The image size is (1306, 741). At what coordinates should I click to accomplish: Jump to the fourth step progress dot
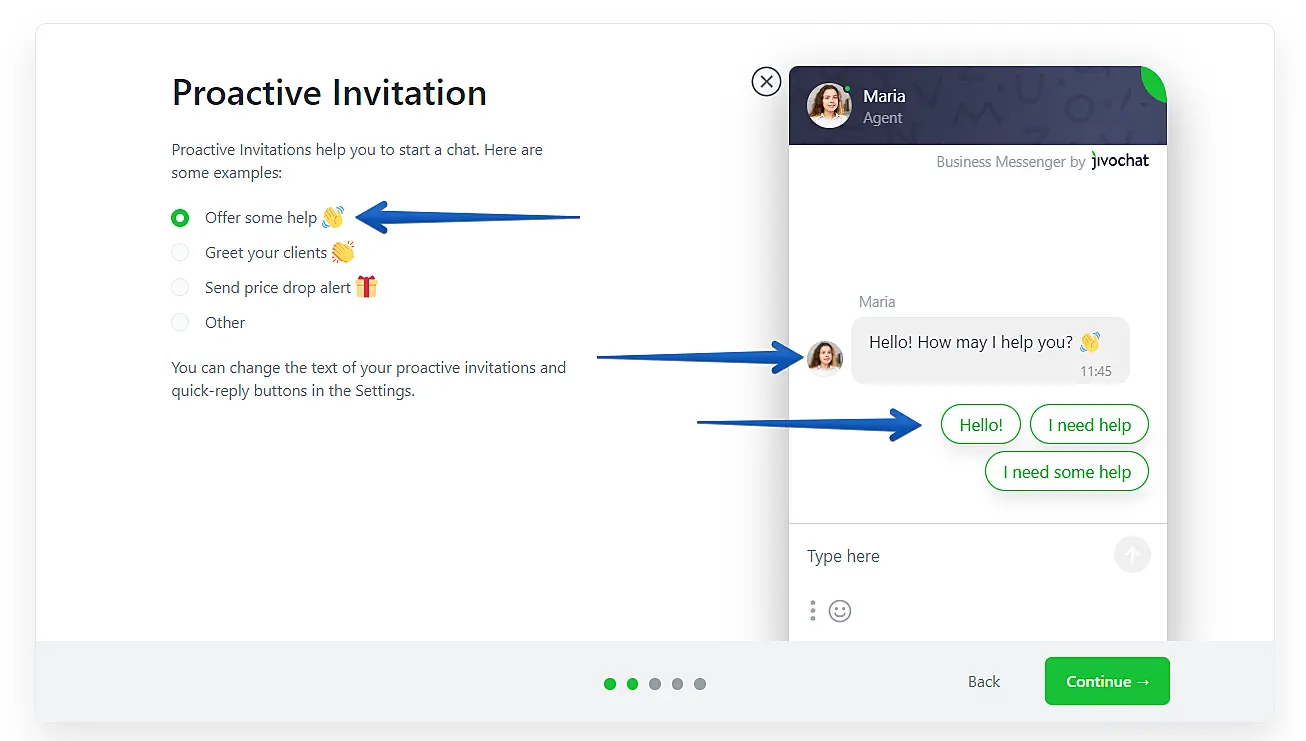pyautogui.click(x=677, y=684)
